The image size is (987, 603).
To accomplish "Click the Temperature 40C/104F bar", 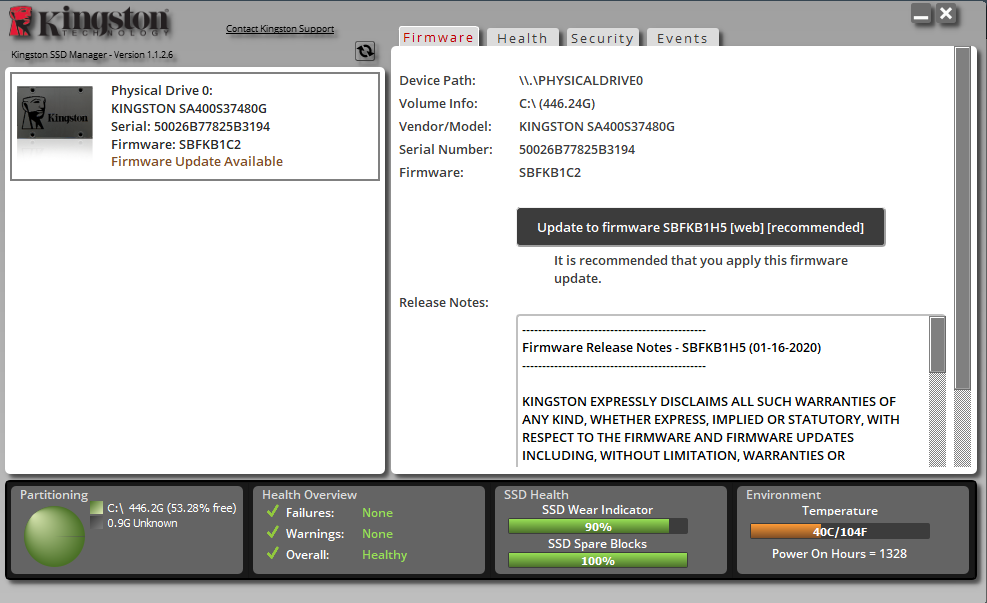I will (x=840, y=531).
